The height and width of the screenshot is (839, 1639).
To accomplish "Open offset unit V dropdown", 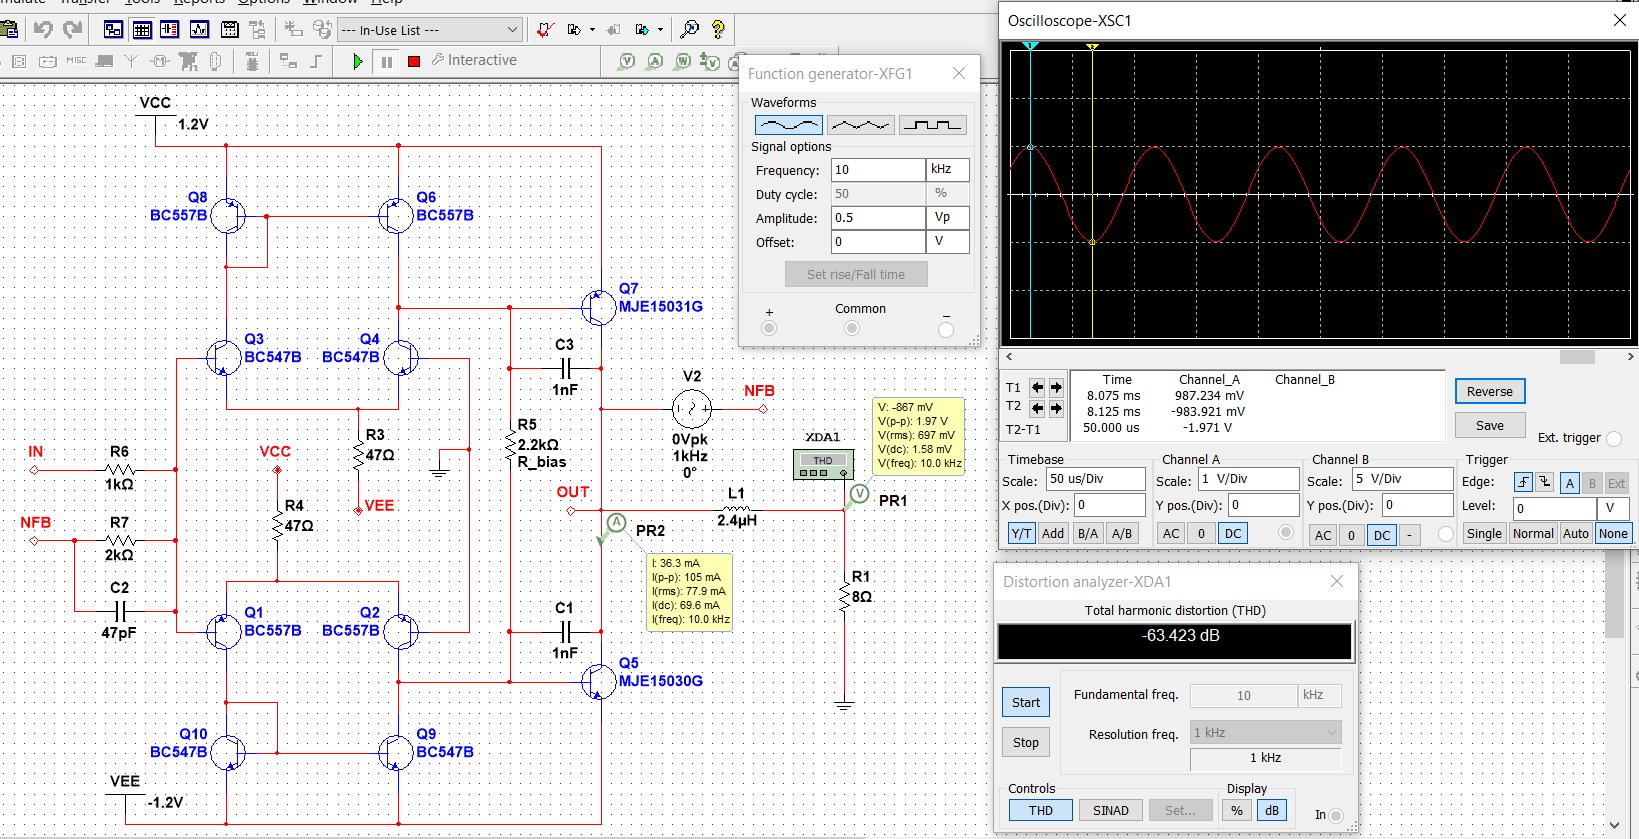I will pyautogui.click(x=948, y=242).
